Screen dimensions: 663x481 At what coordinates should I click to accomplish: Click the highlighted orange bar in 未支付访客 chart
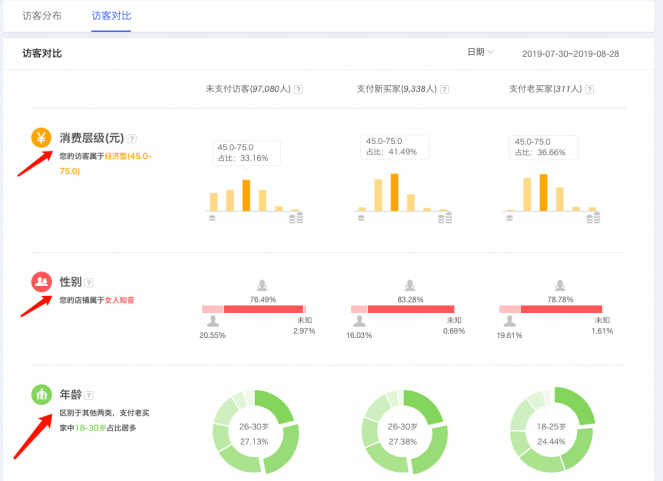coord(246,196)
